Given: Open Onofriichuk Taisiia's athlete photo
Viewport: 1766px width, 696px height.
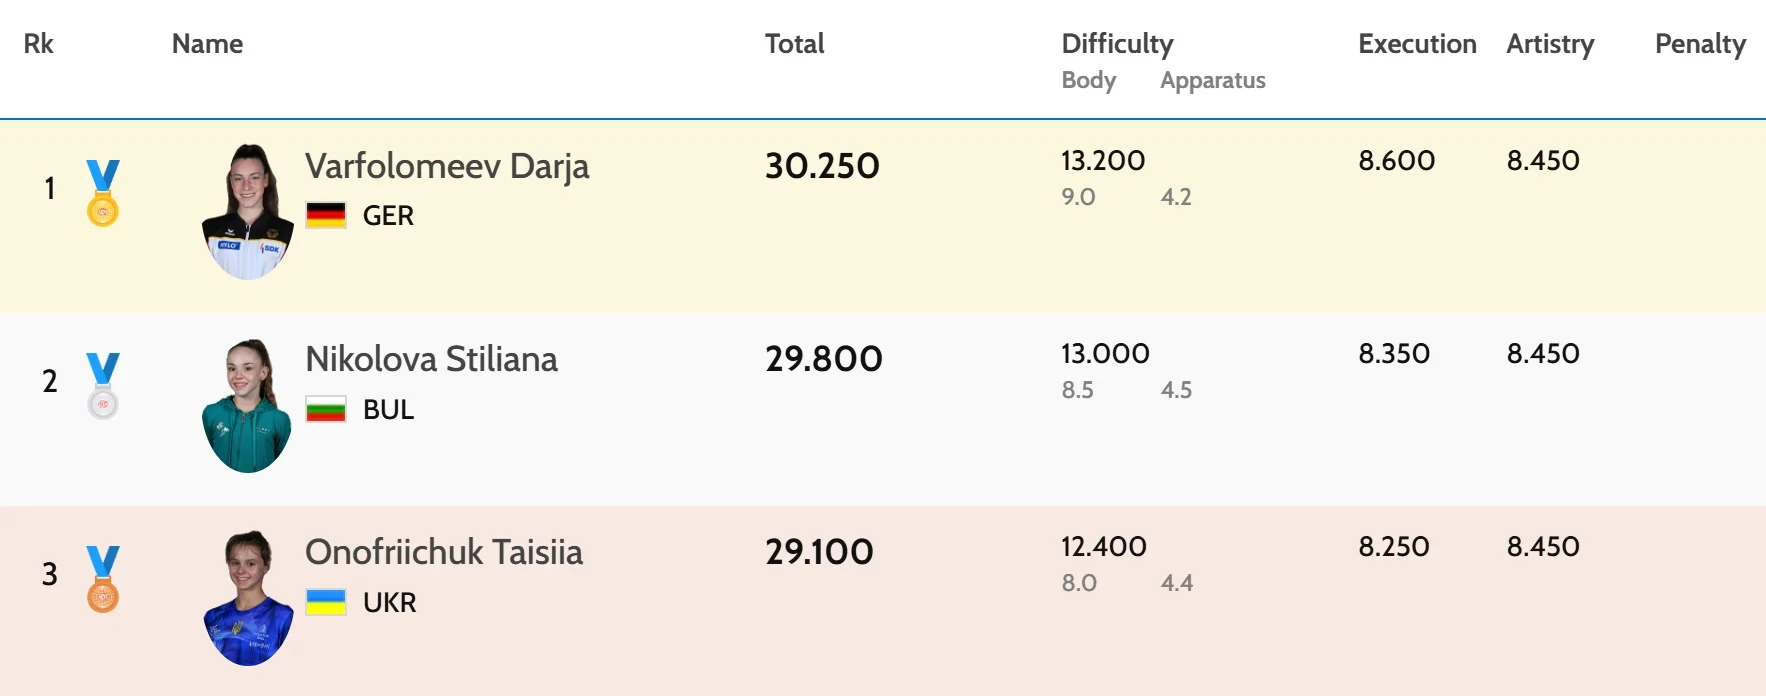Looking at the screenshot, I should [248, 598].
